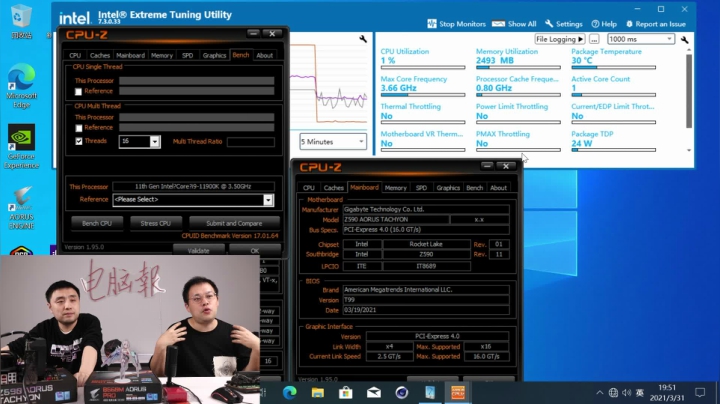The image size is (720, 404).
Task: Click the input language indicator in tray
Action: click(640, 393)
